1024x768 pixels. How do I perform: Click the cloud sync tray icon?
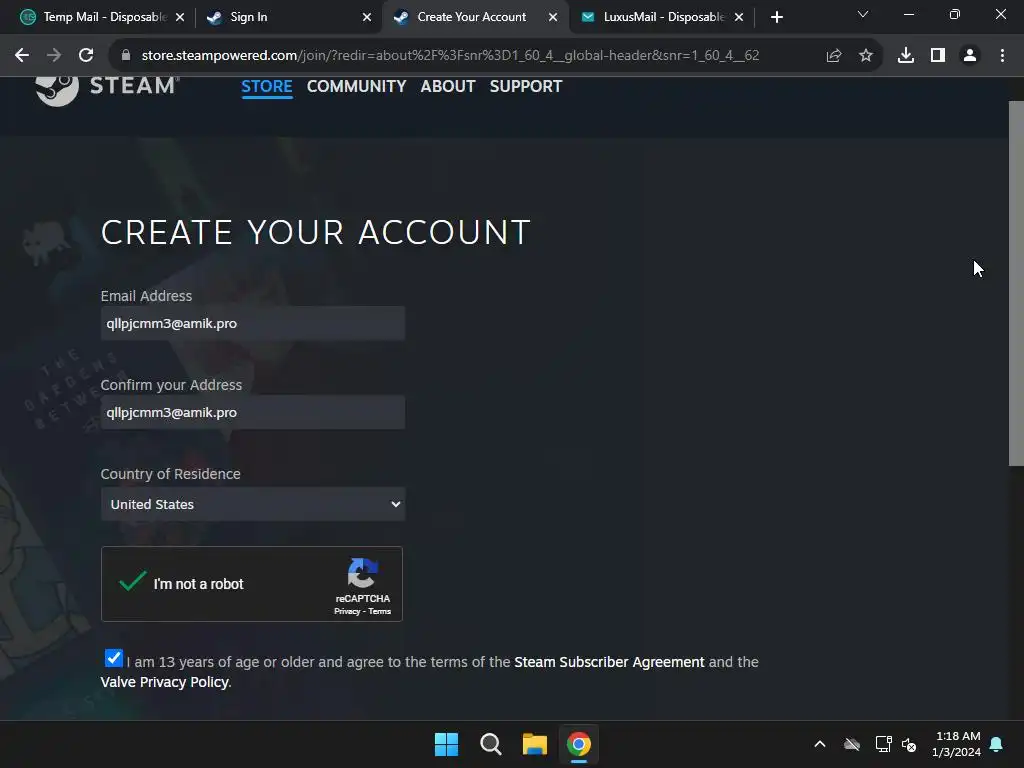[x=852, y=744]
